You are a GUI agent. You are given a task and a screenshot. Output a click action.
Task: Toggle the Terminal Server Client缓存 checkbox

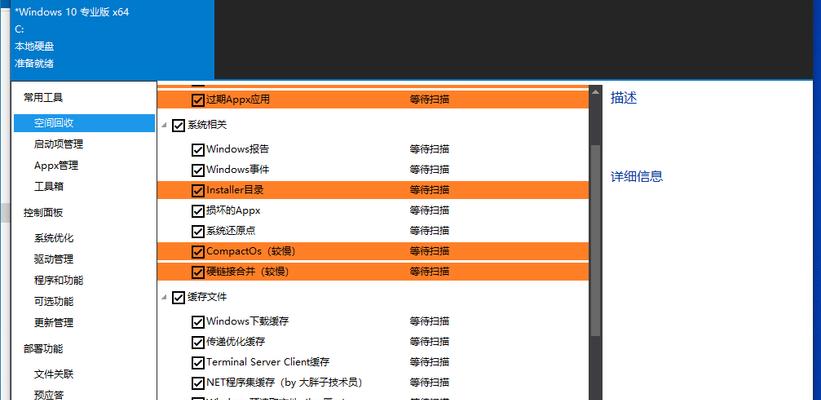(x=197, y=363)
